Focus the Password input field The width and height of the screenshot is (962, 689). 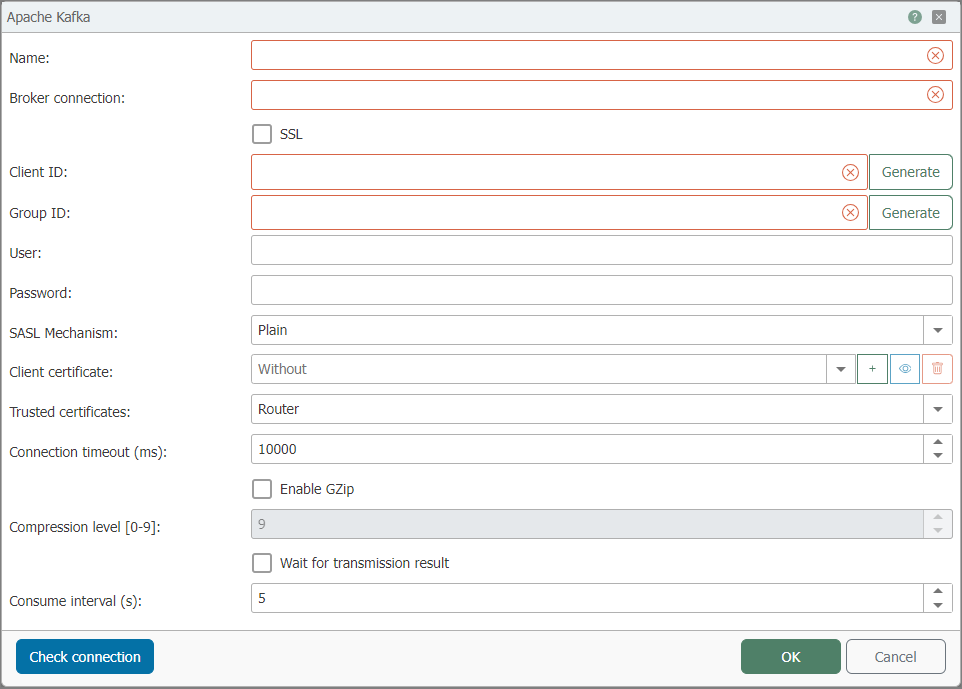click(601, 290)
